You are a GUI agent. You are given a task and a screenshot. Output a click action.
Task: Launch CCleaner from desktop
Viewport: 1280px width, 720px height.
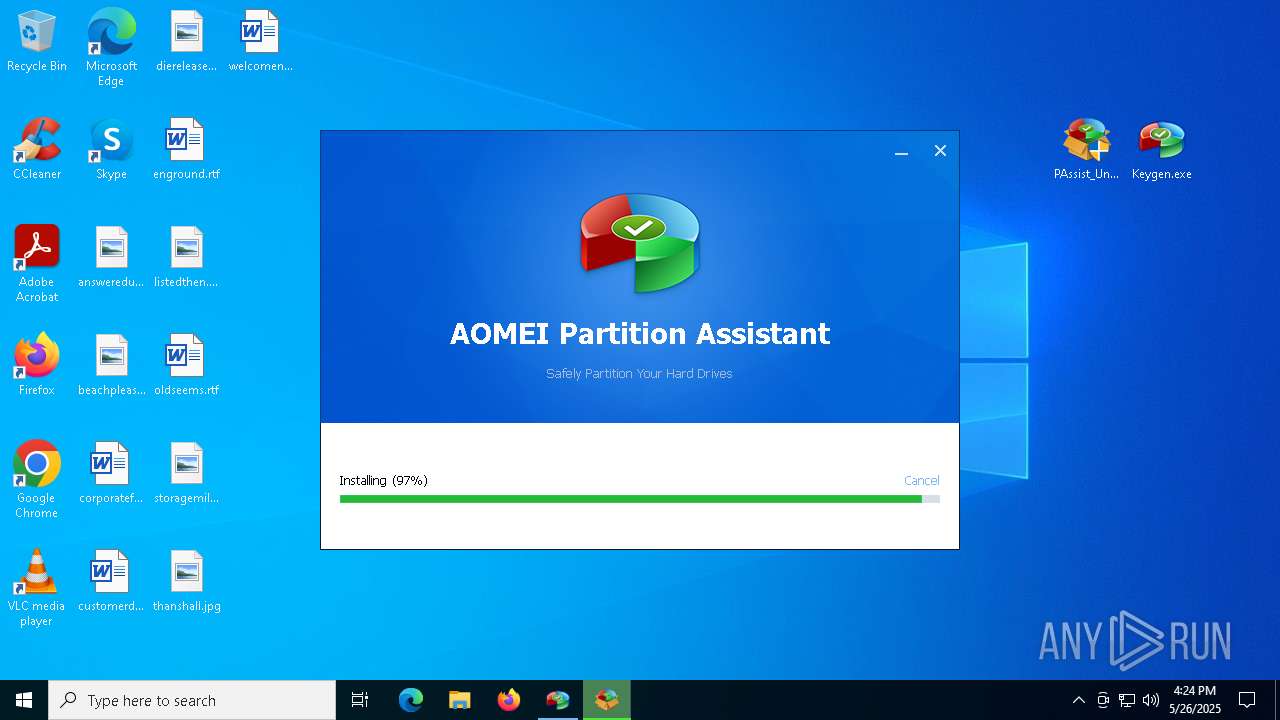point(37,150)
